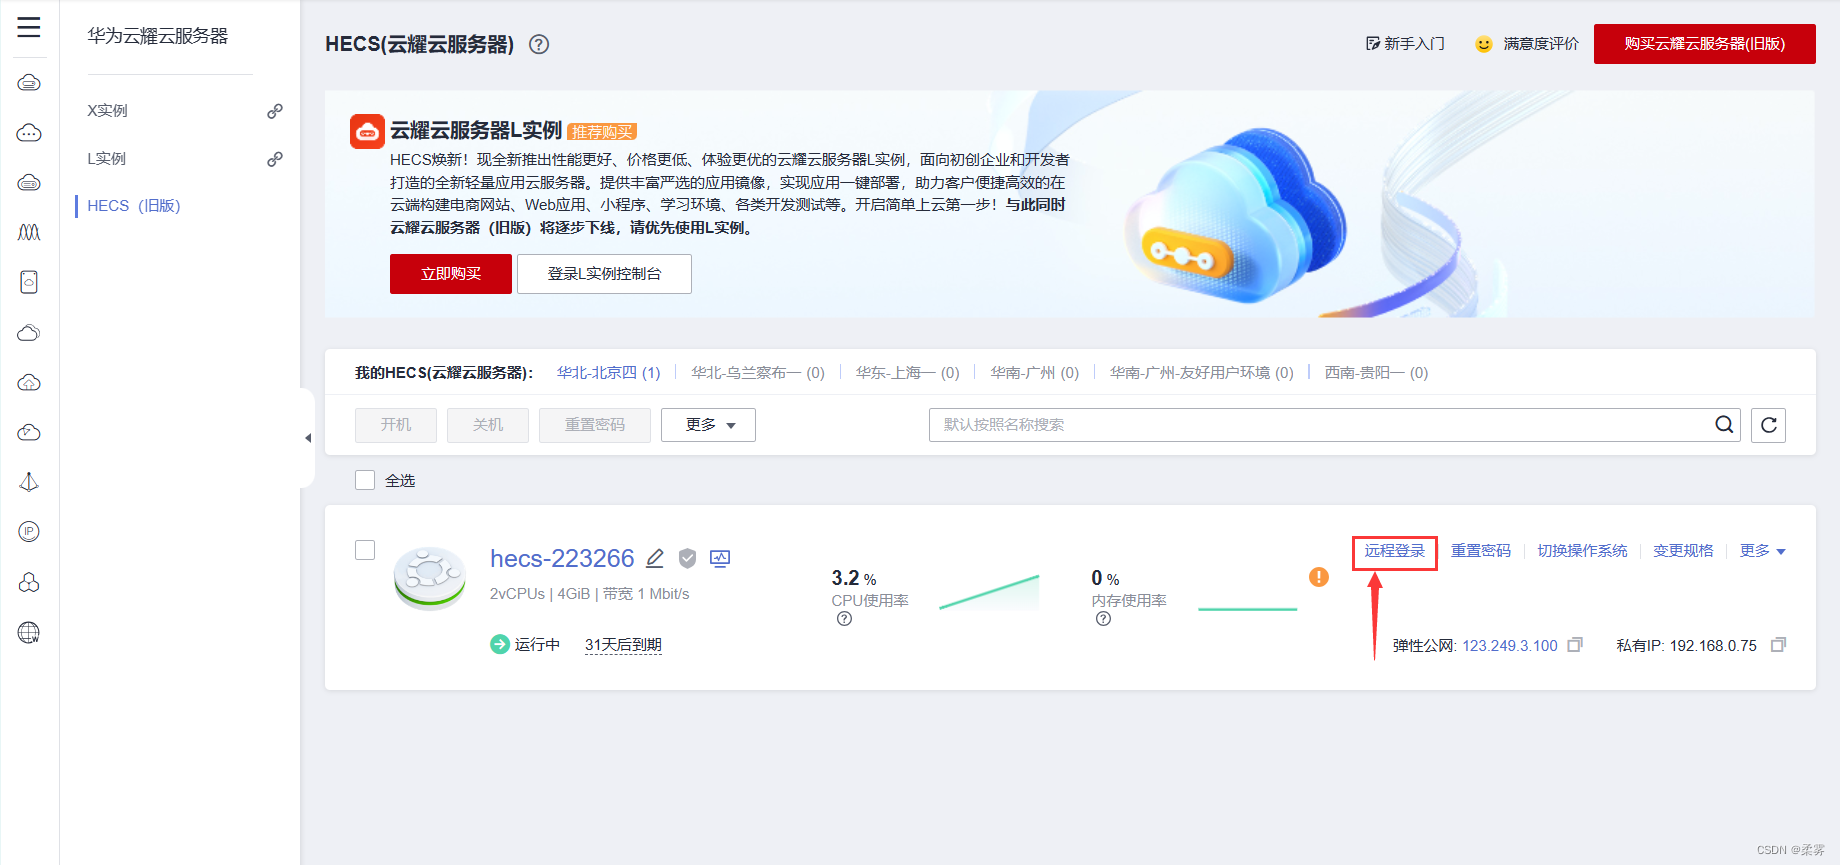Open the sidebar three-hexagon cluster icon
The width and height of the screenshot is (1840, 865).
pos(29,582)
